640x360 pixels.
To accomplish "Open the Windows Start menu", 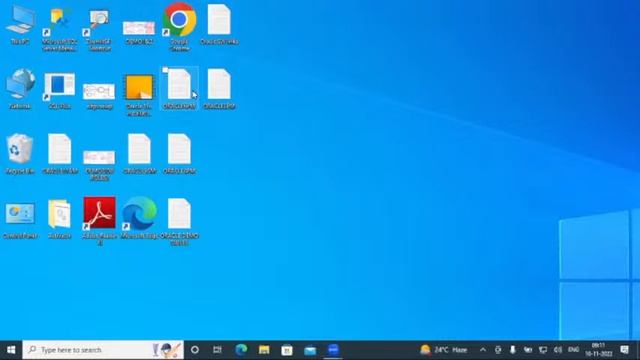I will (x=11, y=350).
